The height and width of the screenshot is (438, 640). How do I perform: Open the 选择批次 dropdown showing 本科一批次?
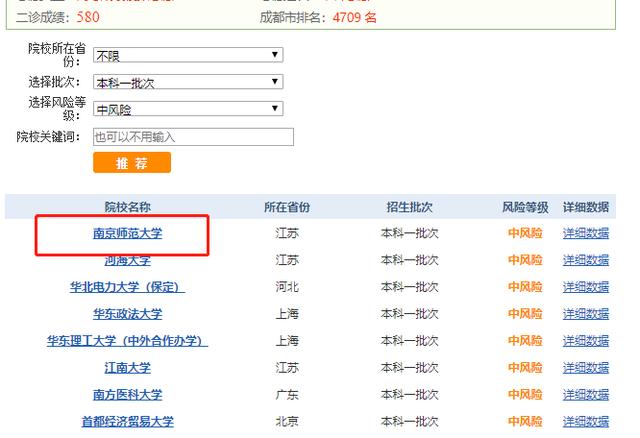[188, 82]
